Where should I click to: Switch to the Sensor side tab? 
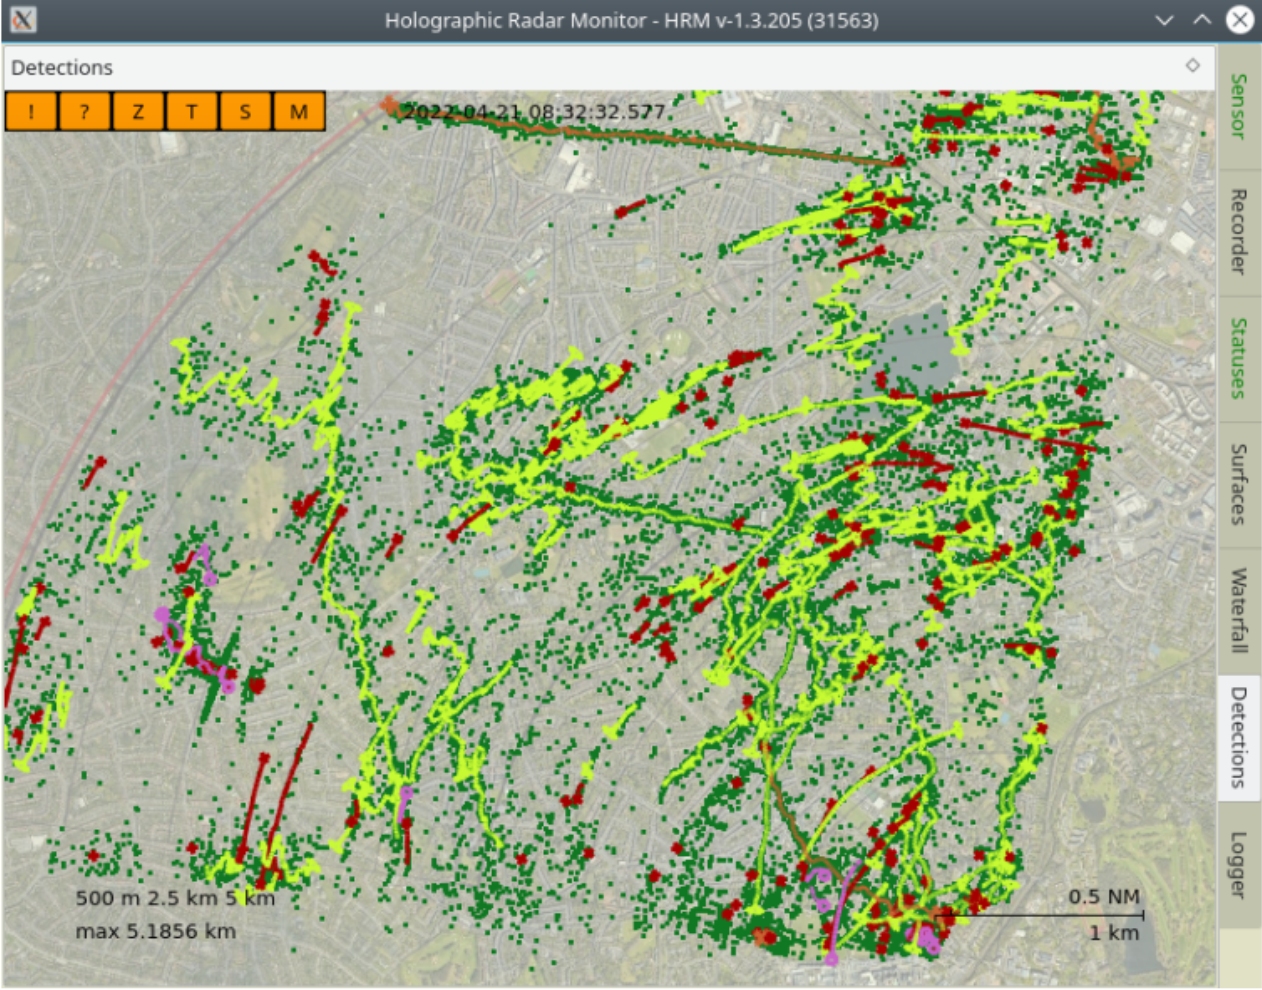[1238, 106]
